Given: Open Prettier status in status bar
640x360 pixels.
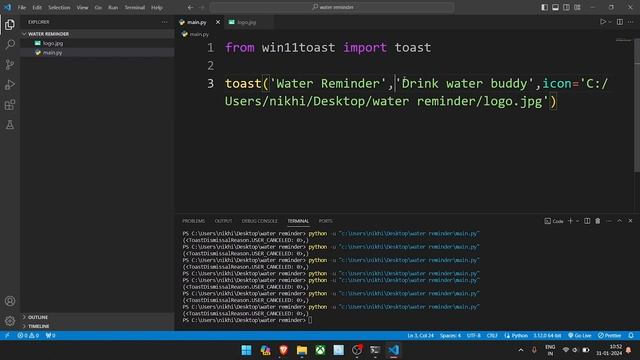Looking at the screenshot, I should point(609,336).
